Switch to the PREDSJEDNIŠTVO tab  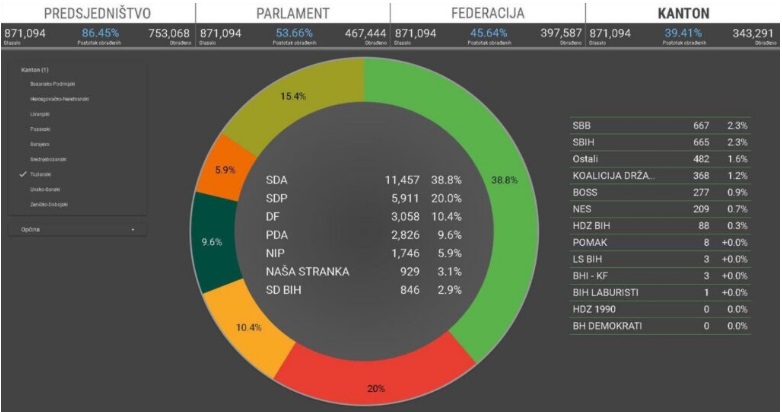(97, 13)
